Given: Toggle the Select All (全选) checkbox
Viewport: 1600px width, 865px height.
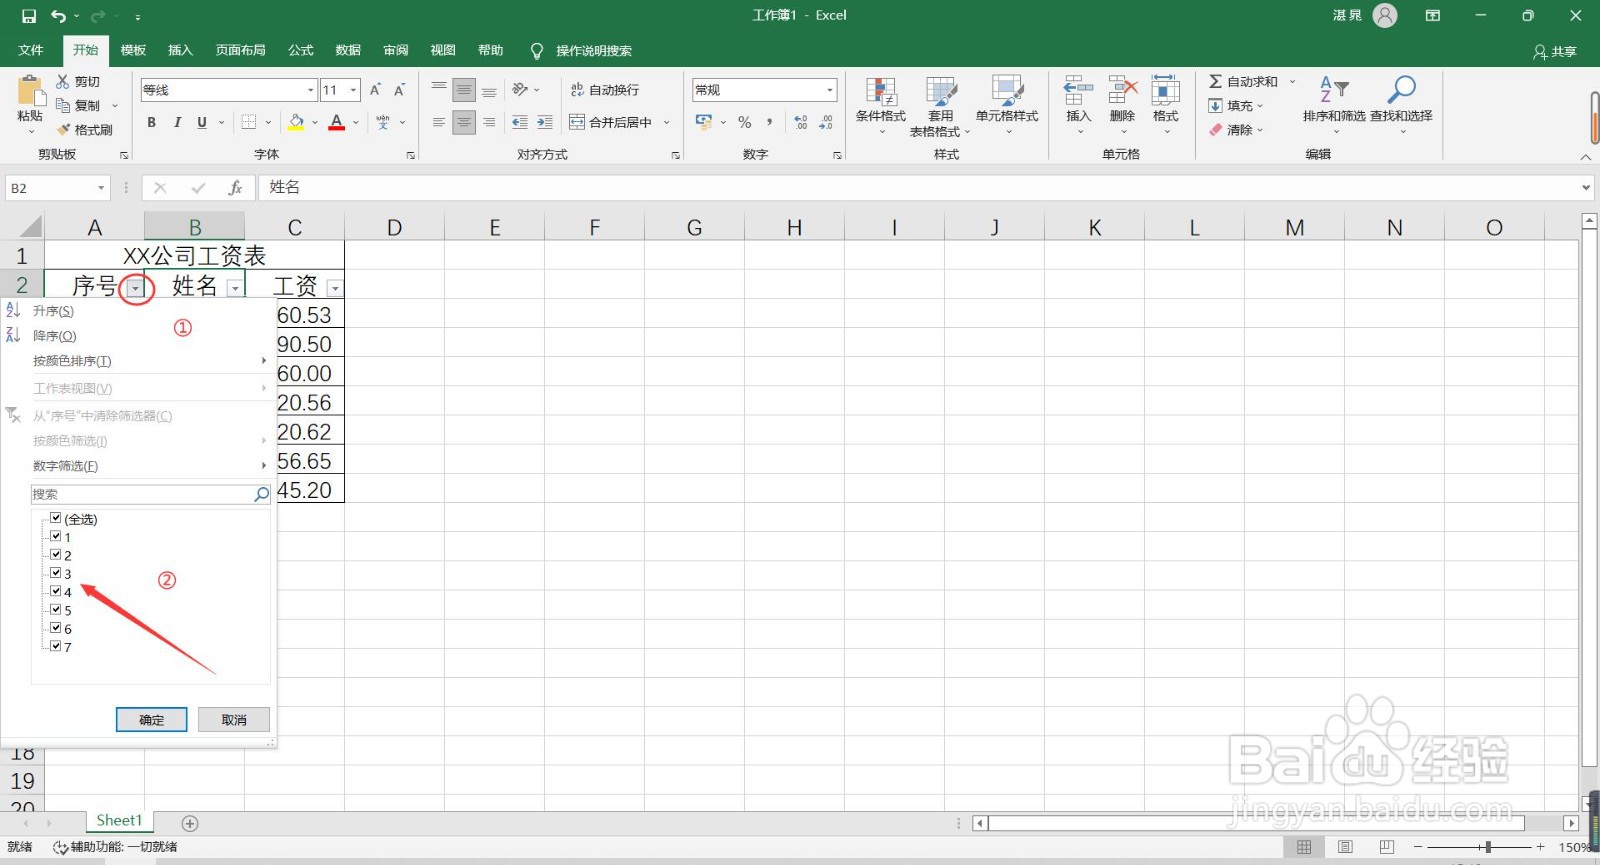Looking at the screenshot, I should (56, 518).
